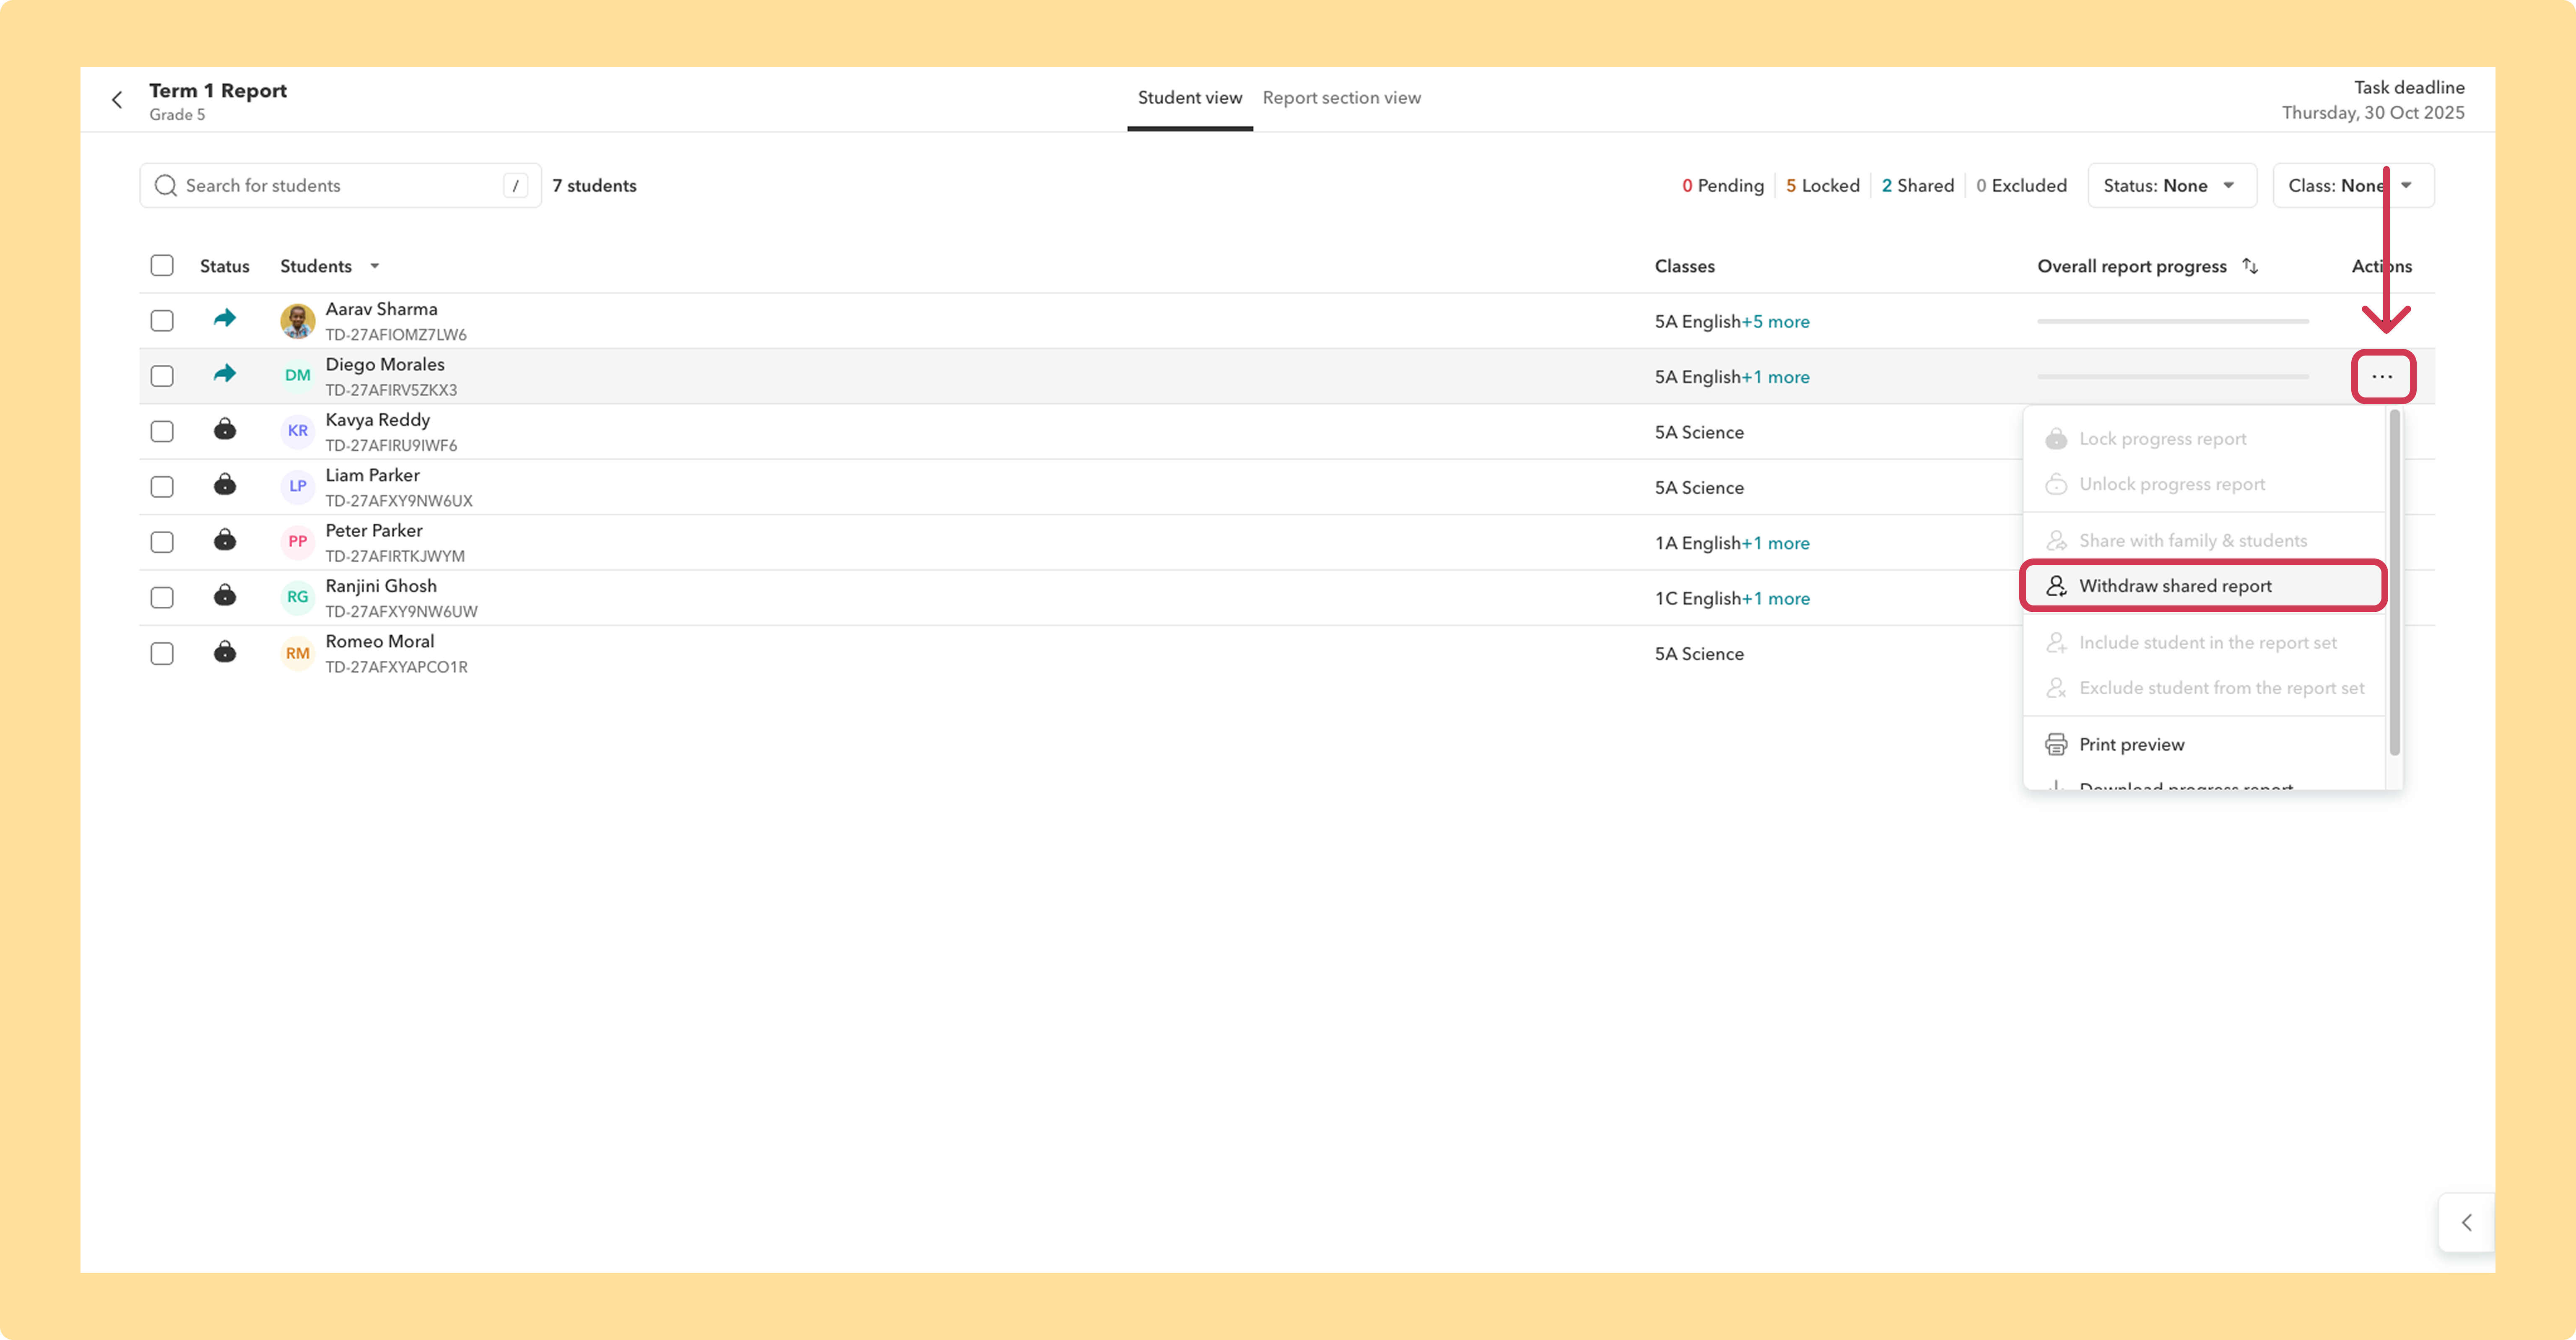Image resolution: width=2576 pixels, height=1340 pixels.
Task: Choose Withdraw shared report from the menu
Action: pyautogui.click(x=2204, y=586)
